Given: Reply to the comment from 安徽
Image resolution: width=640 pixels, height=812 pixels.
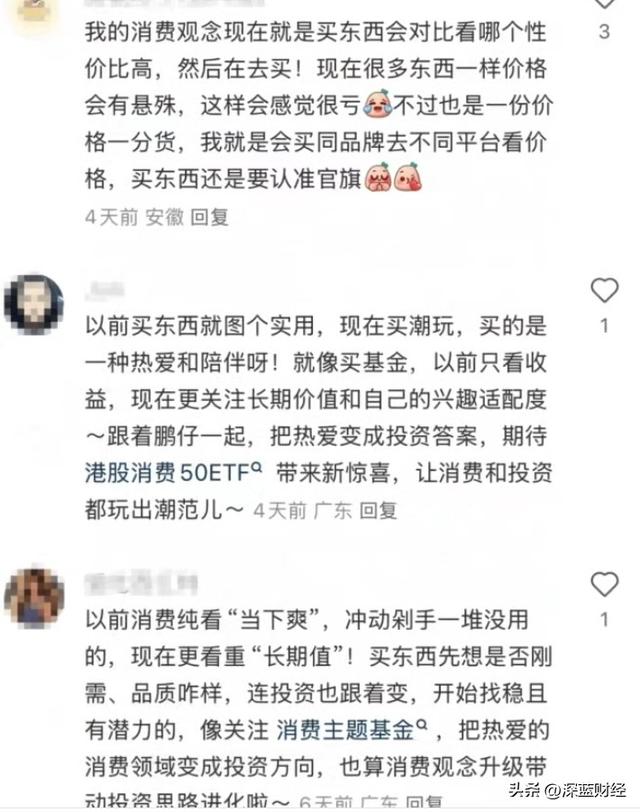Looking at the screenshot, I should tap(209, 218).
